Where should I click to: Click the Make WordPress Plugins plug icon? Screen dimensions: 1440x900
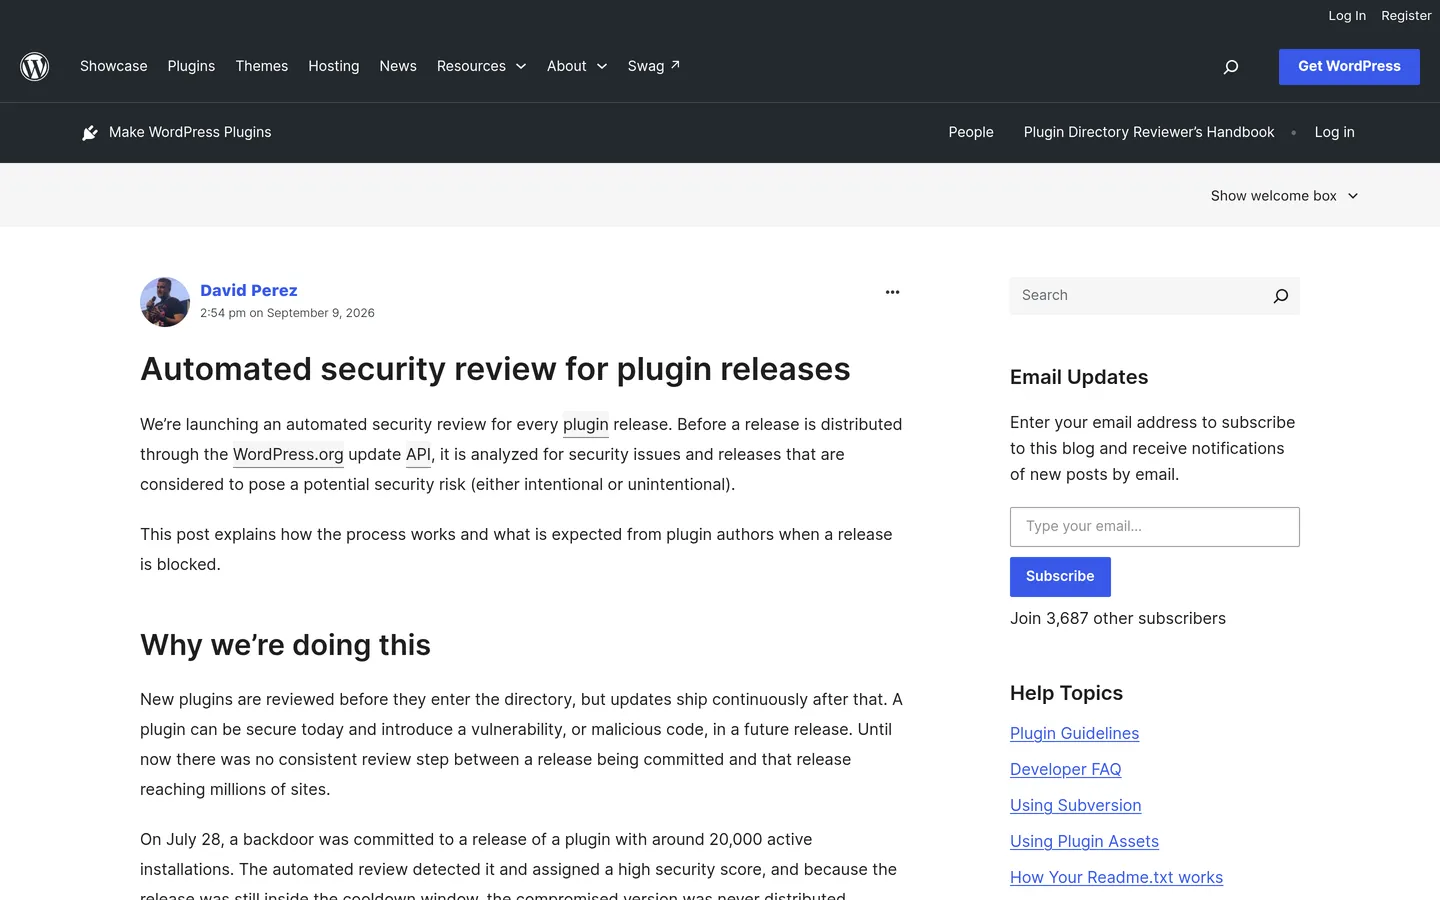tap(90, 133)
